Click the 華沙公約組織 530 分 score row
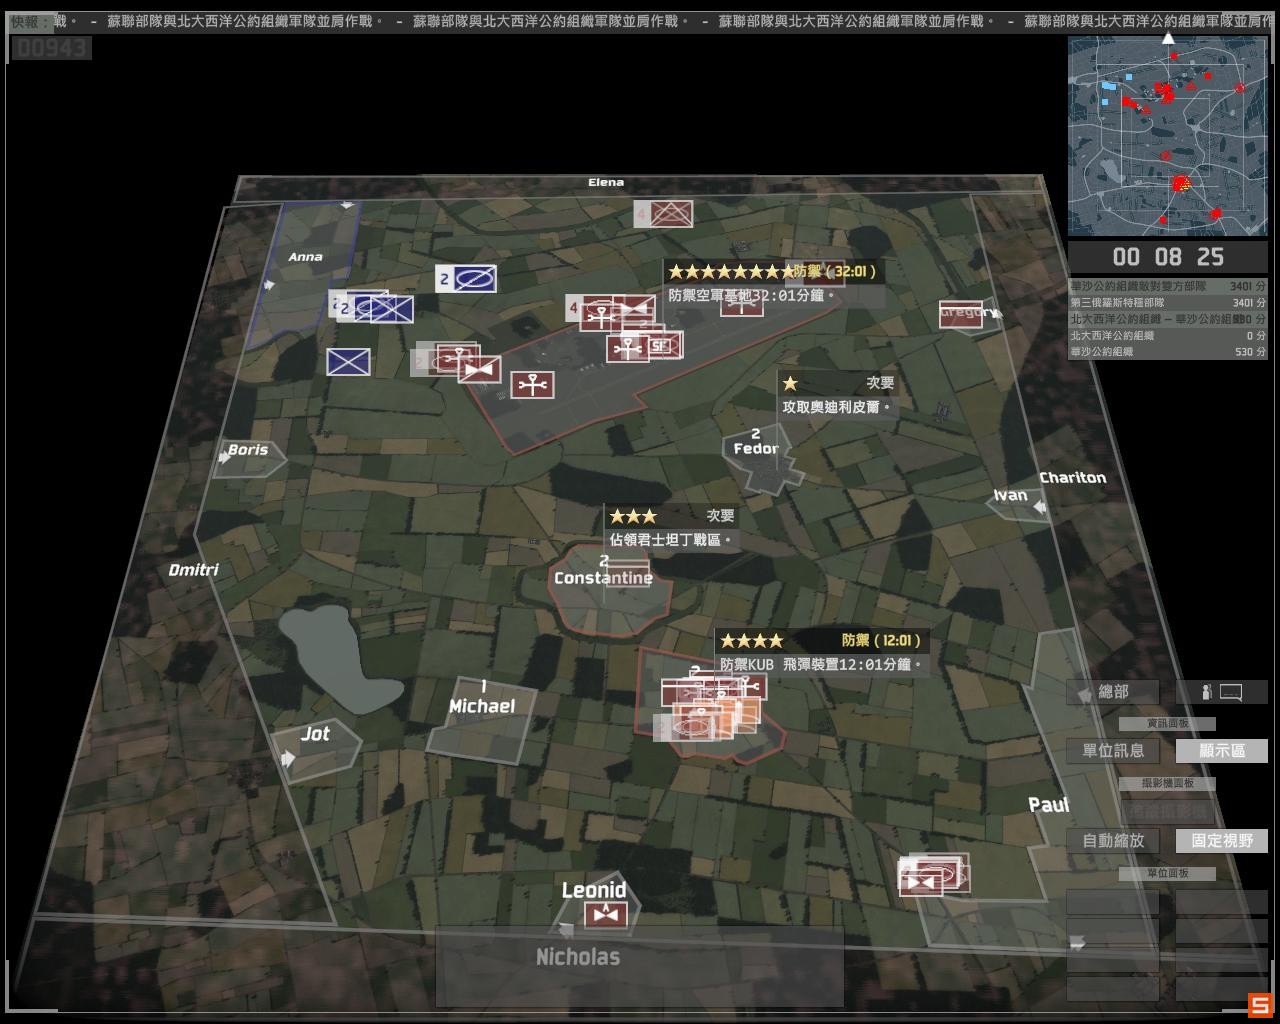This screenshot has height=1024, width=1280. click(1167, 352)
